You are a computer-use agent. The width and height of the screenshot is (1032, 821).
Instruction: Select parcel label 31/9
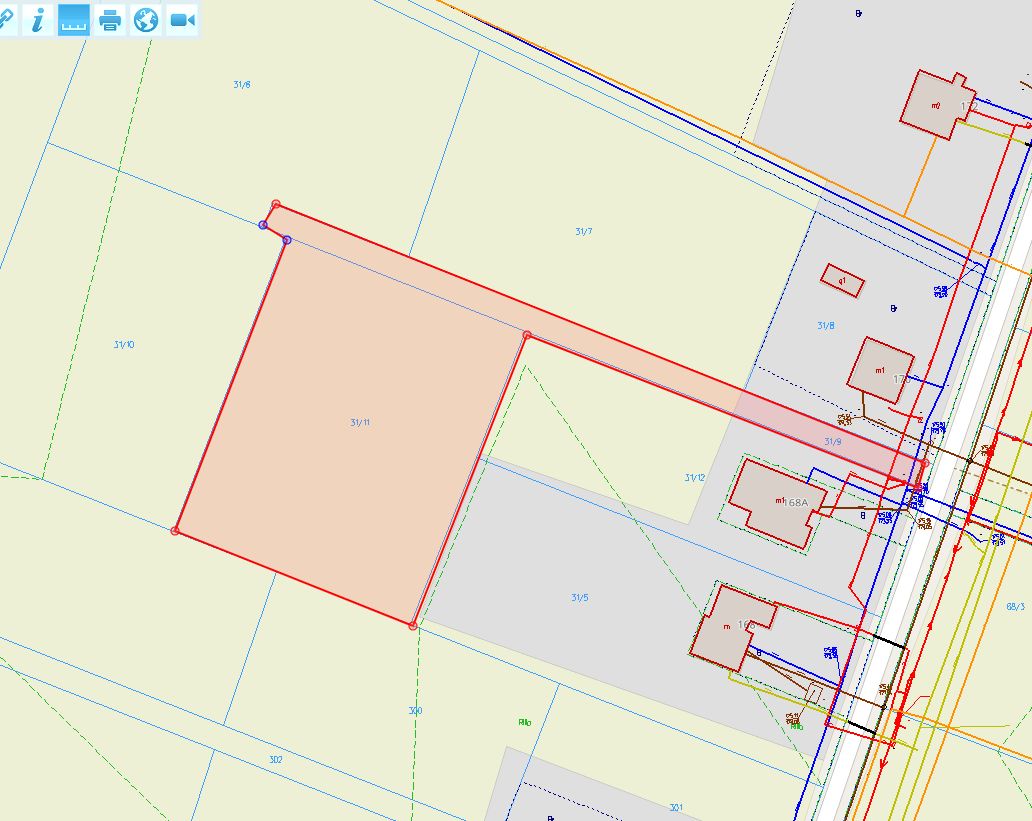(x=833, y=441)
